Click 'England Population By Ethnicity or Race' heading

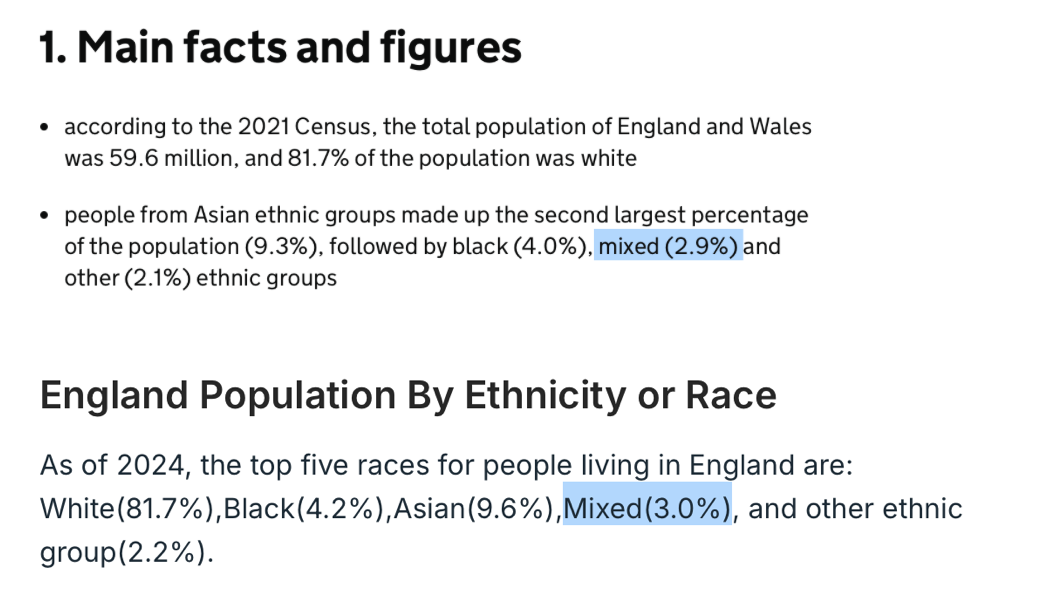click(408, 395)
